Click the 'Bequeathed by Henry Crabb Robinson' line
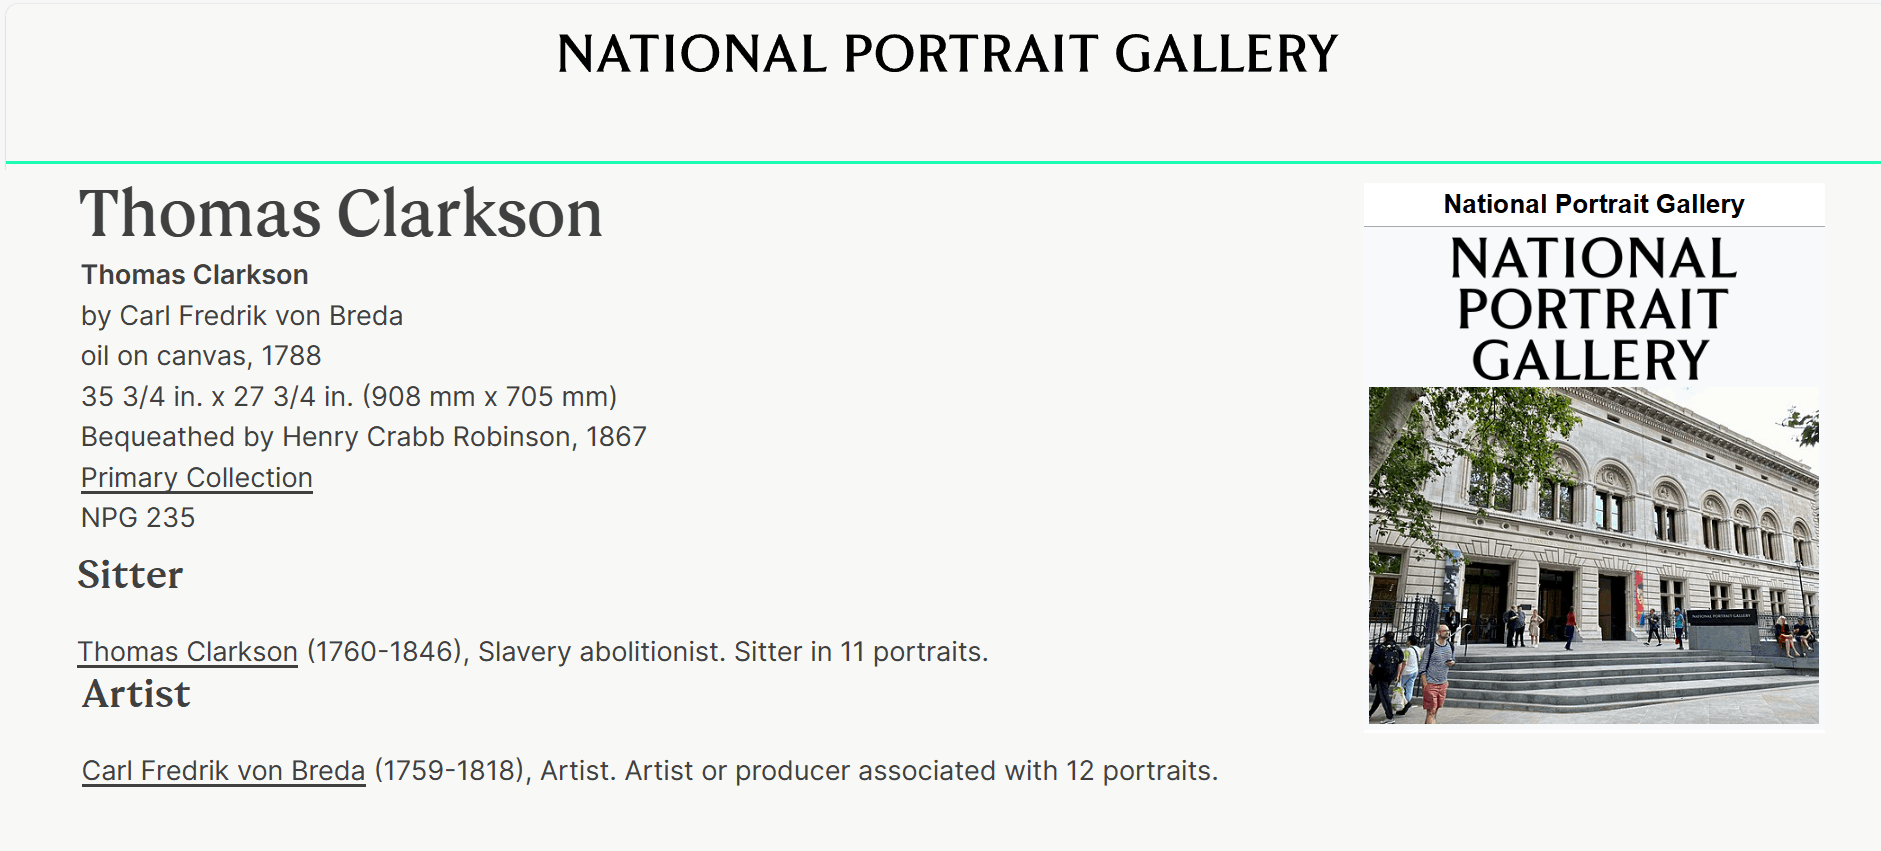The width and height of the screenshot is (1881, 851). (364, 437)
